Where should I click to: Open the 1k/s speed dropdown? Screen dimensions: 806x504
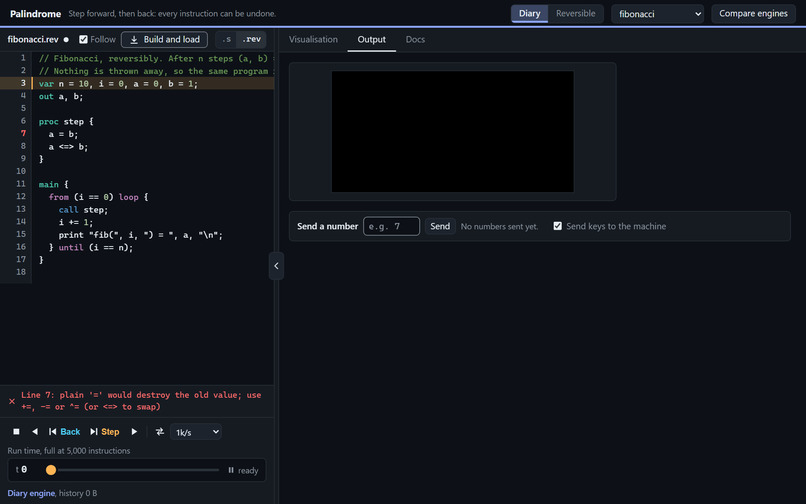tap(196, 432)
